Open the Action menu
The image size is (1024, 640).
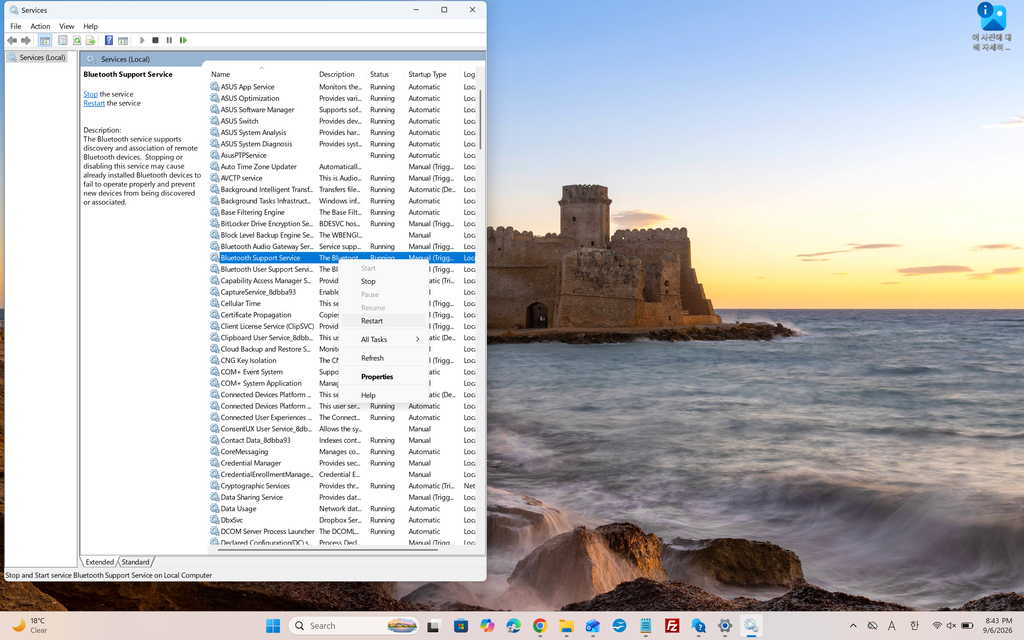[40, 26]
